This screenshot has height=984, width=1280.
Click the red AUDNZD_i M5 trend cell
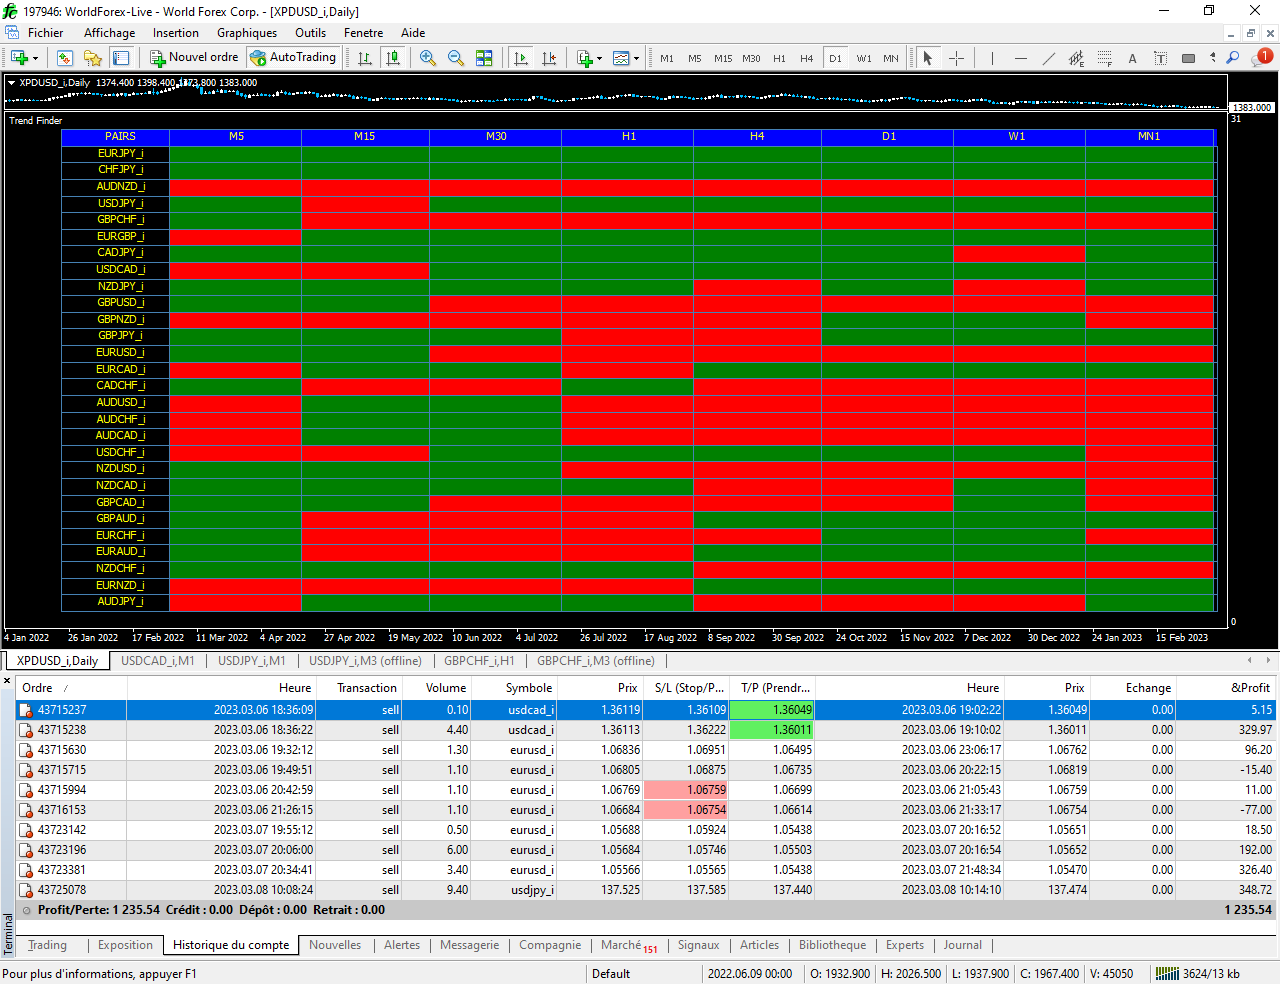click(x=235, y=187)
